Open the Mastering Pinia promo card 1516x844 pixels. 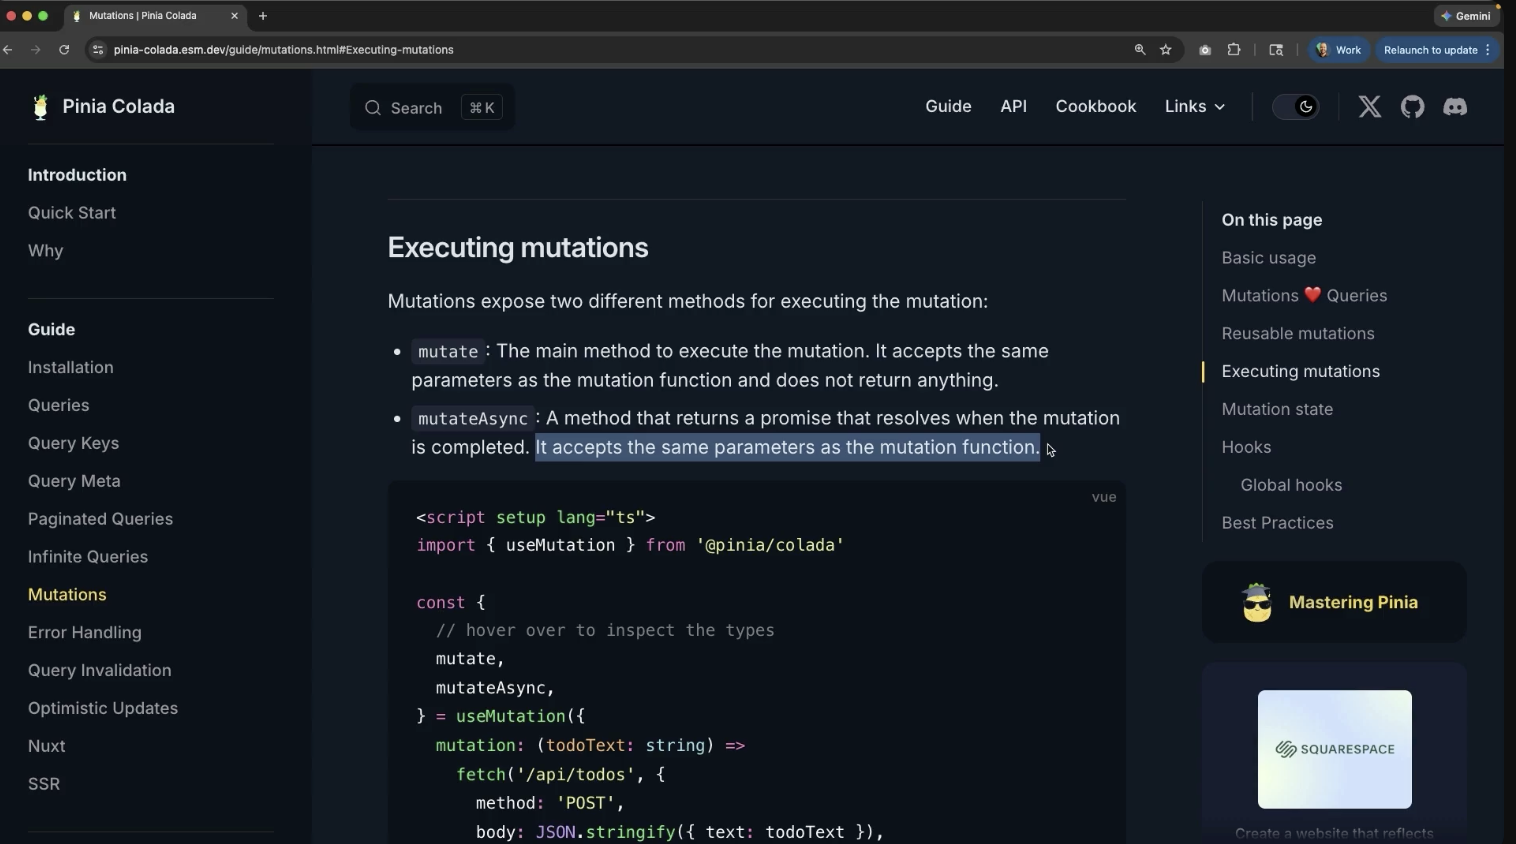pos(1334,602)
